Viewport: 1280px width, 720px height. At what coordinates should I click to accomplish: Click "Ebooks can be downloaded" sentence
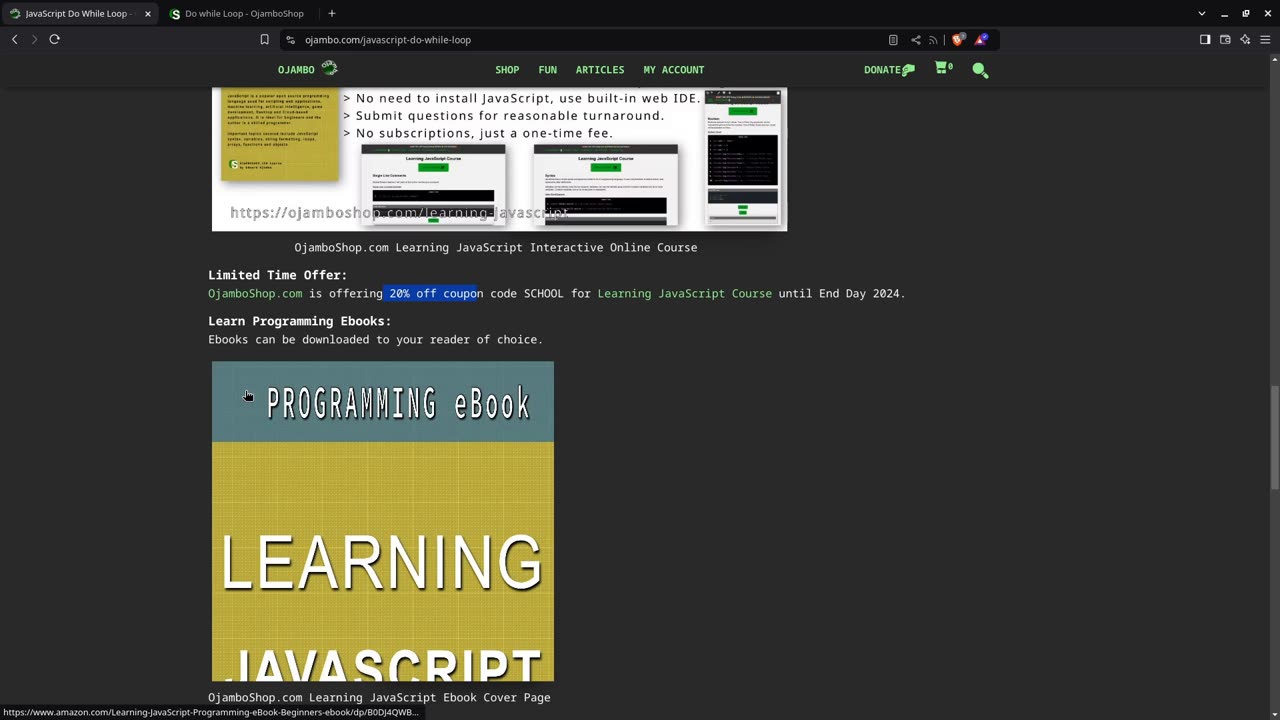click(376, 339)
